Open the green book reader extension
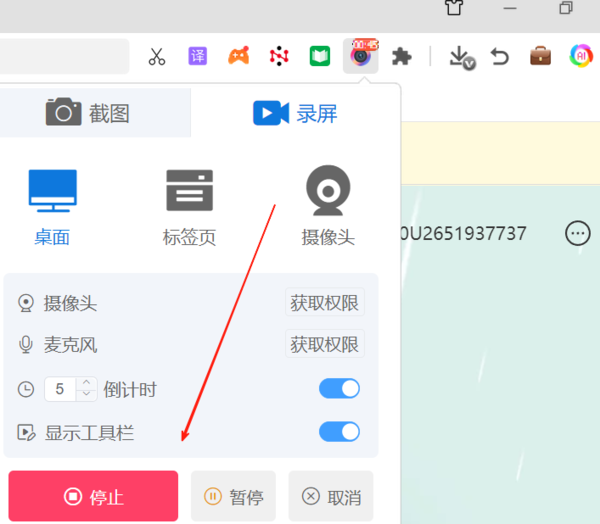Image resolution: width=600 pixels, height=524 pixels. coord(320,56)
